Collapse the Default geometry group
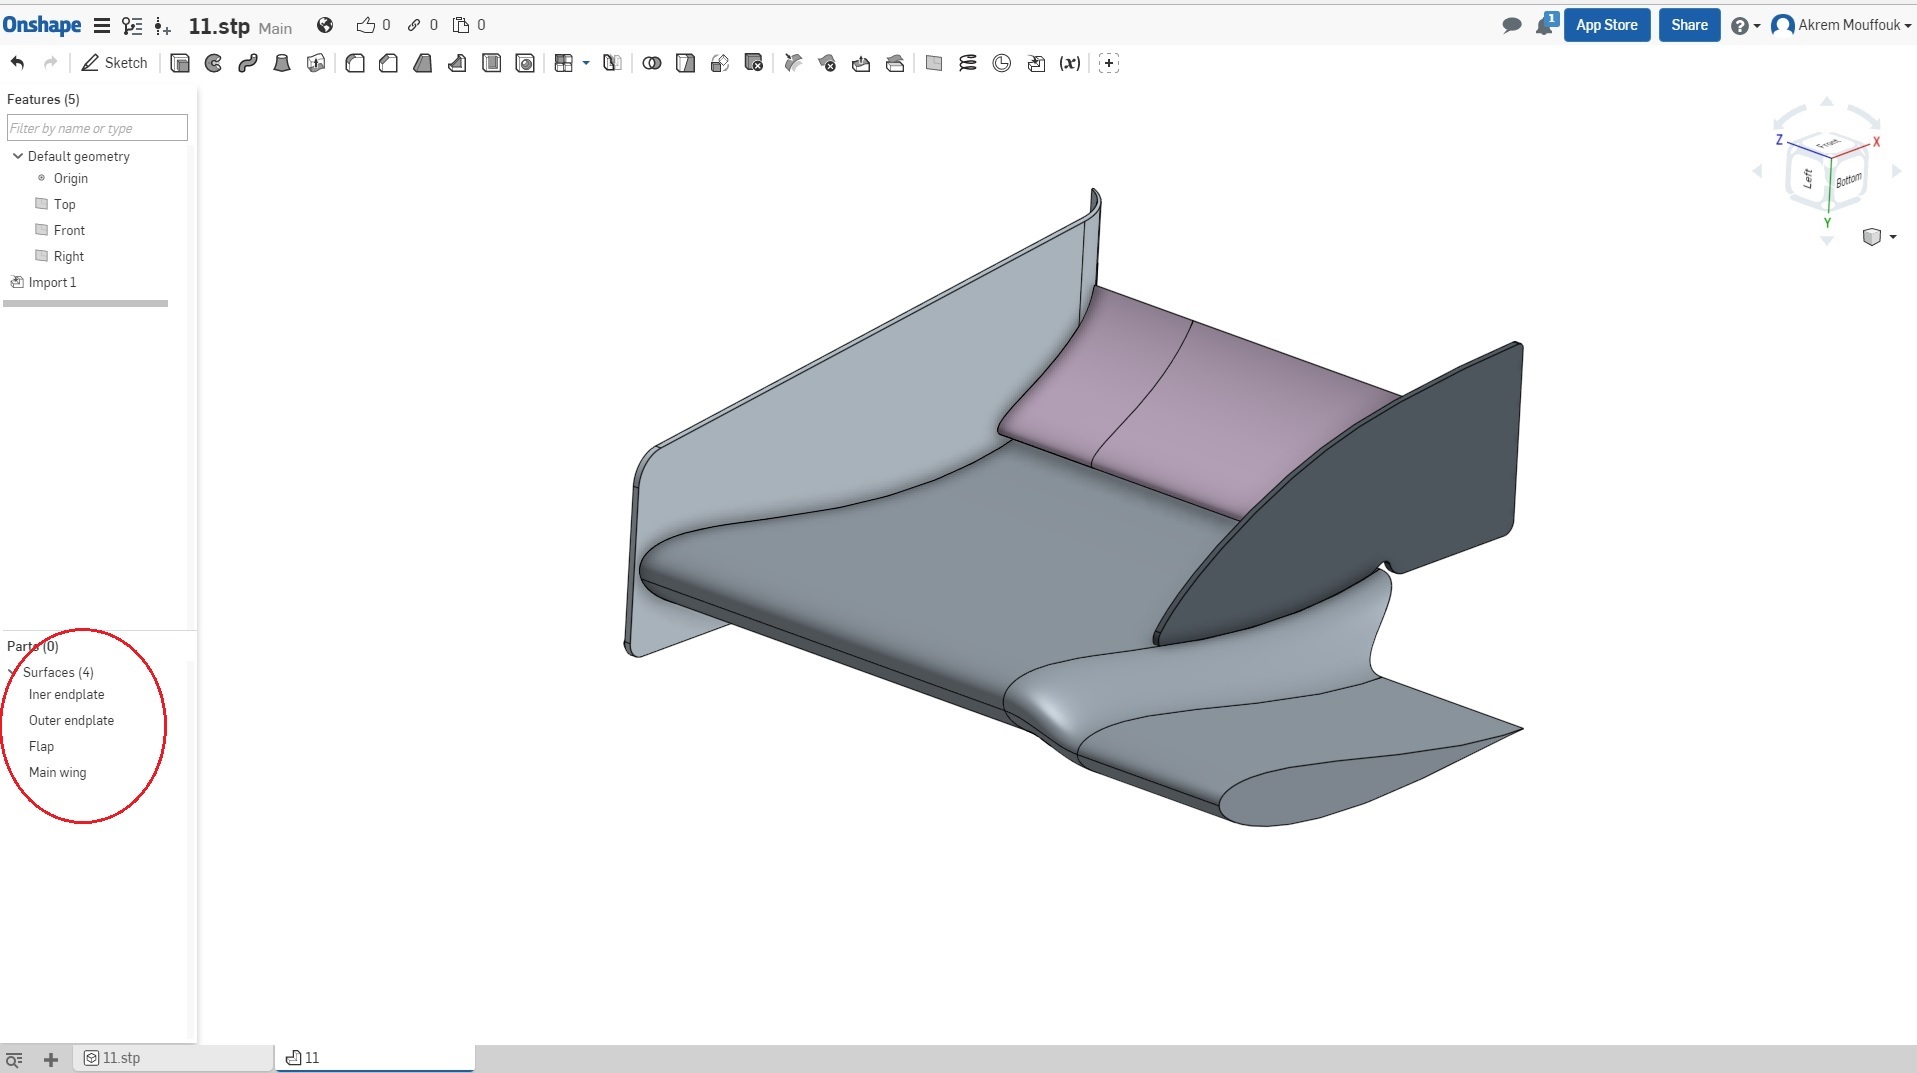Image resolution: width=1917 pixels, height=1073 pixels. 17,156
